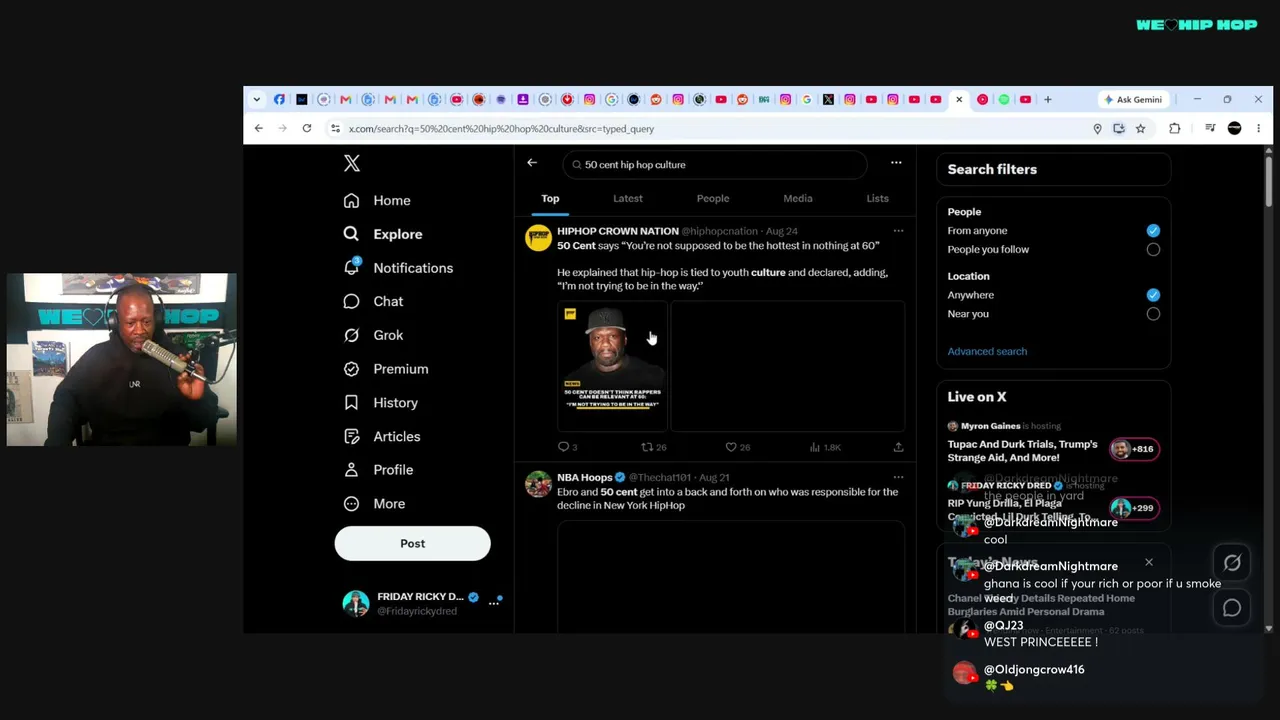Click the Chrome address bar URL
The height and width of the screenshot is (720, 1280).
tap(501, 128)
